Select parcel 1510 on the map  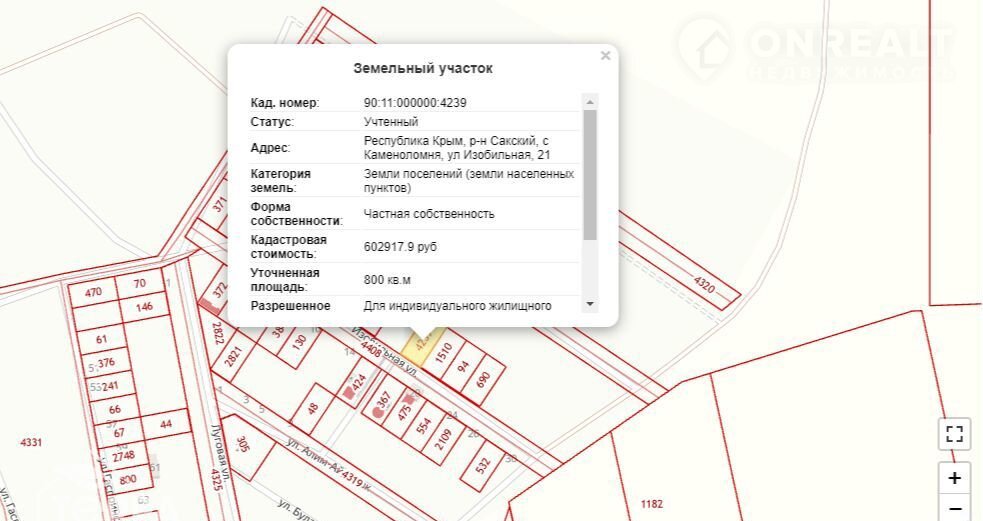coord(446,351)
